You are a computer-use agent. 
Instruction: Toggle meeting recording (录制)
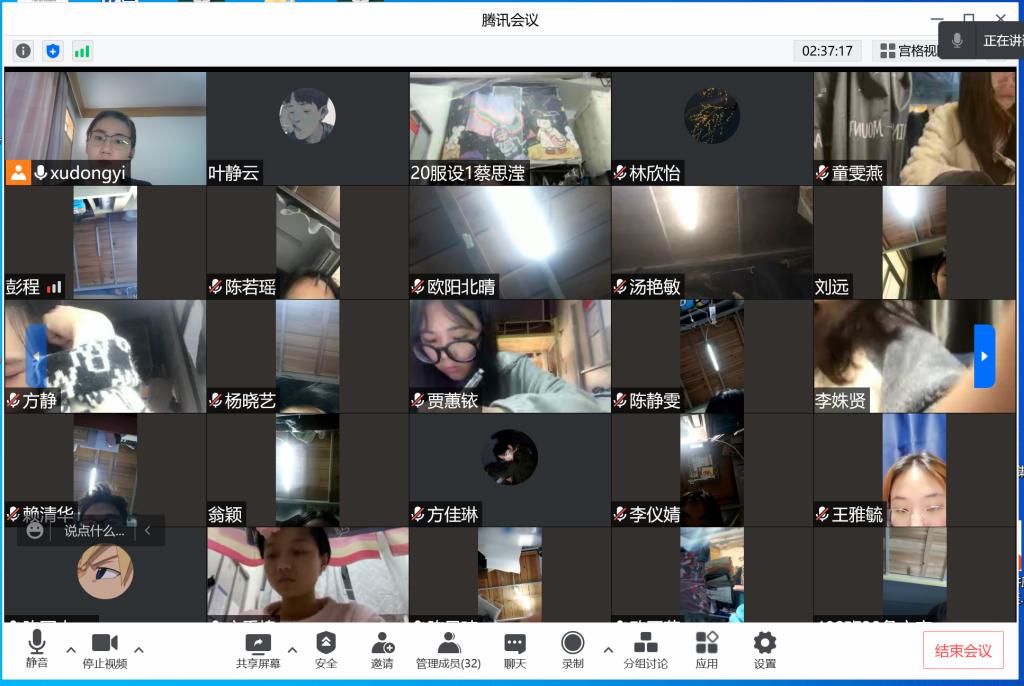[x=572, y=650]
